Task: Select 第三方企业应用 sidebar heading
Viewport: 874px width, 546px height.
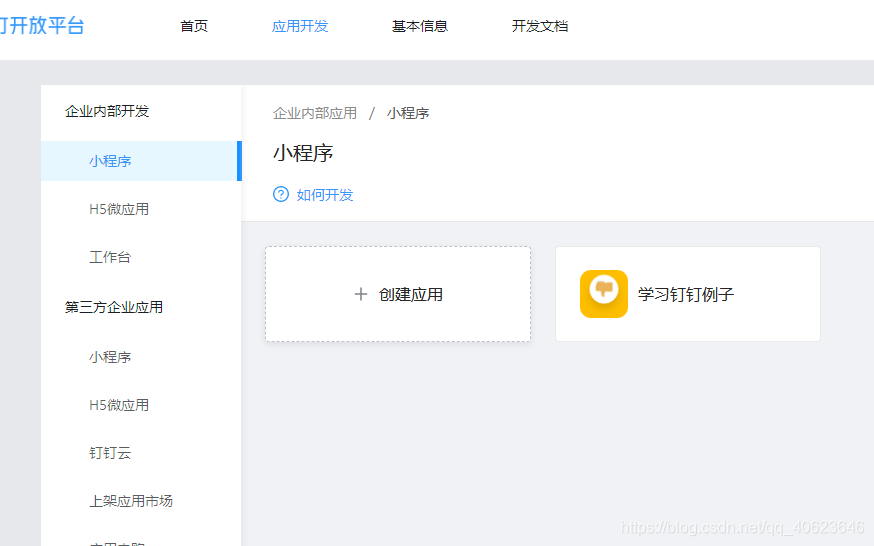Action: (114, 307)
